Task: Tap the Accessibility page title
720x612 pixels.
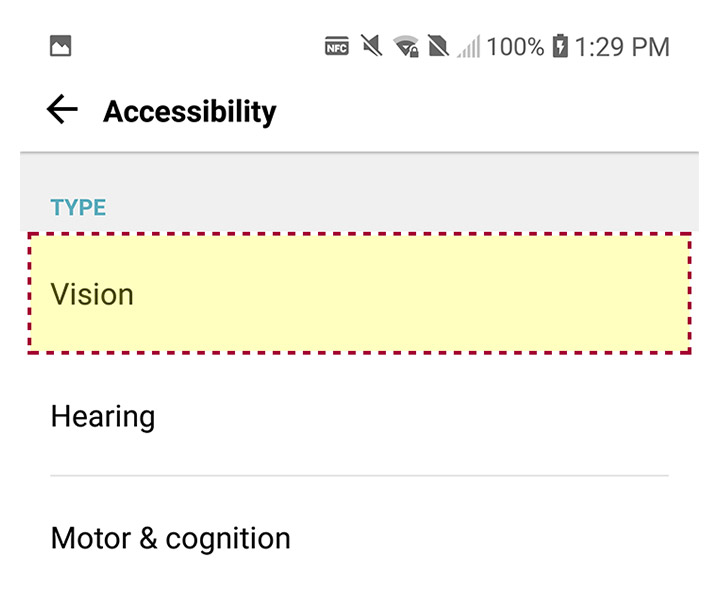Action: (x=190, y=112)
